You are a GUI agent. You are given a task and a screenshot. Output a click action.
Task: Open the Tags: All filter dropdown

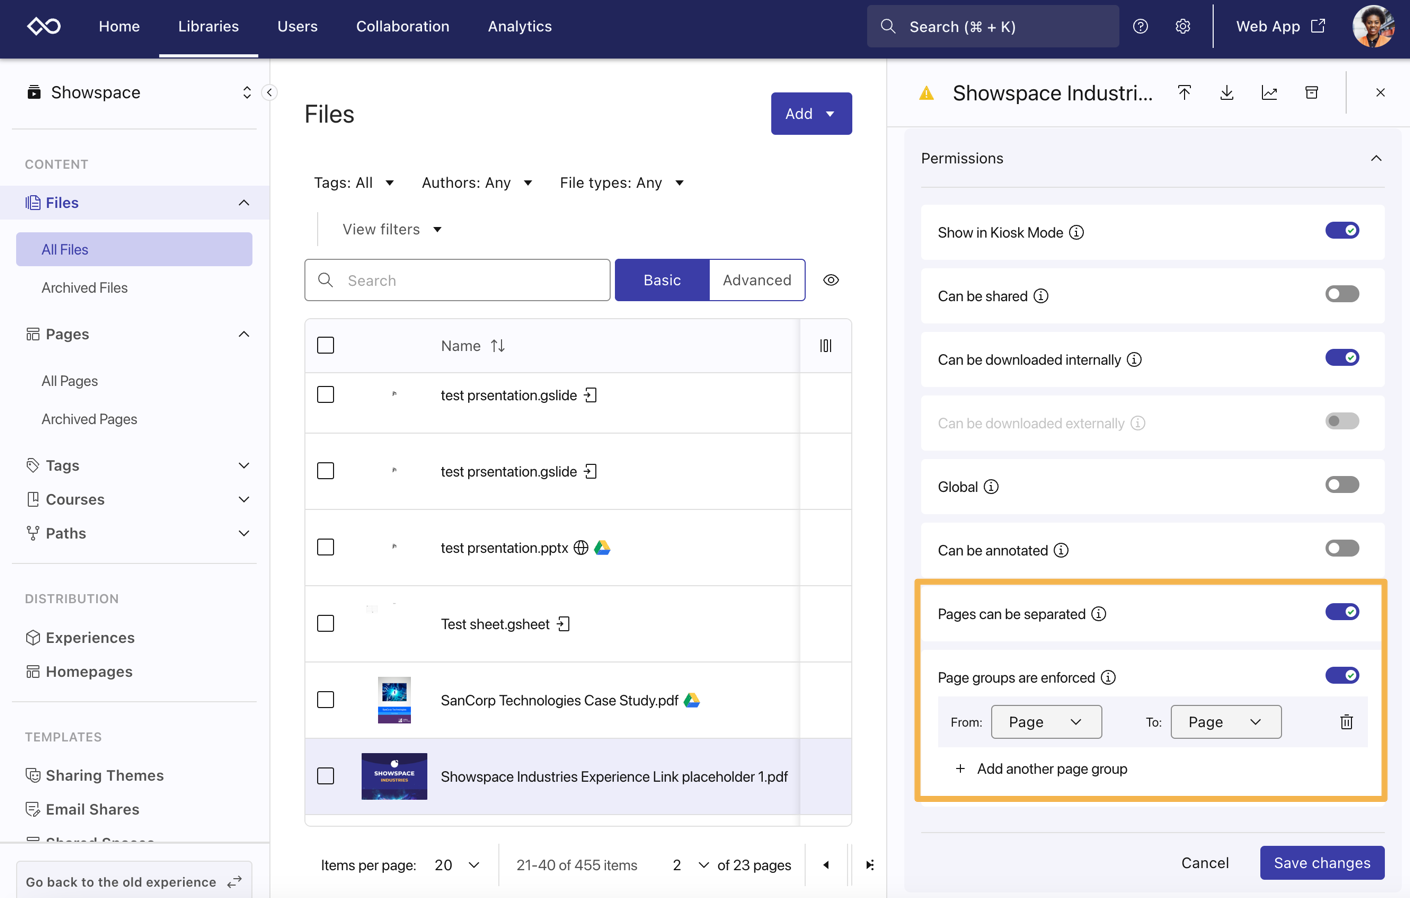pyautogui.click(x=354, y=183)
